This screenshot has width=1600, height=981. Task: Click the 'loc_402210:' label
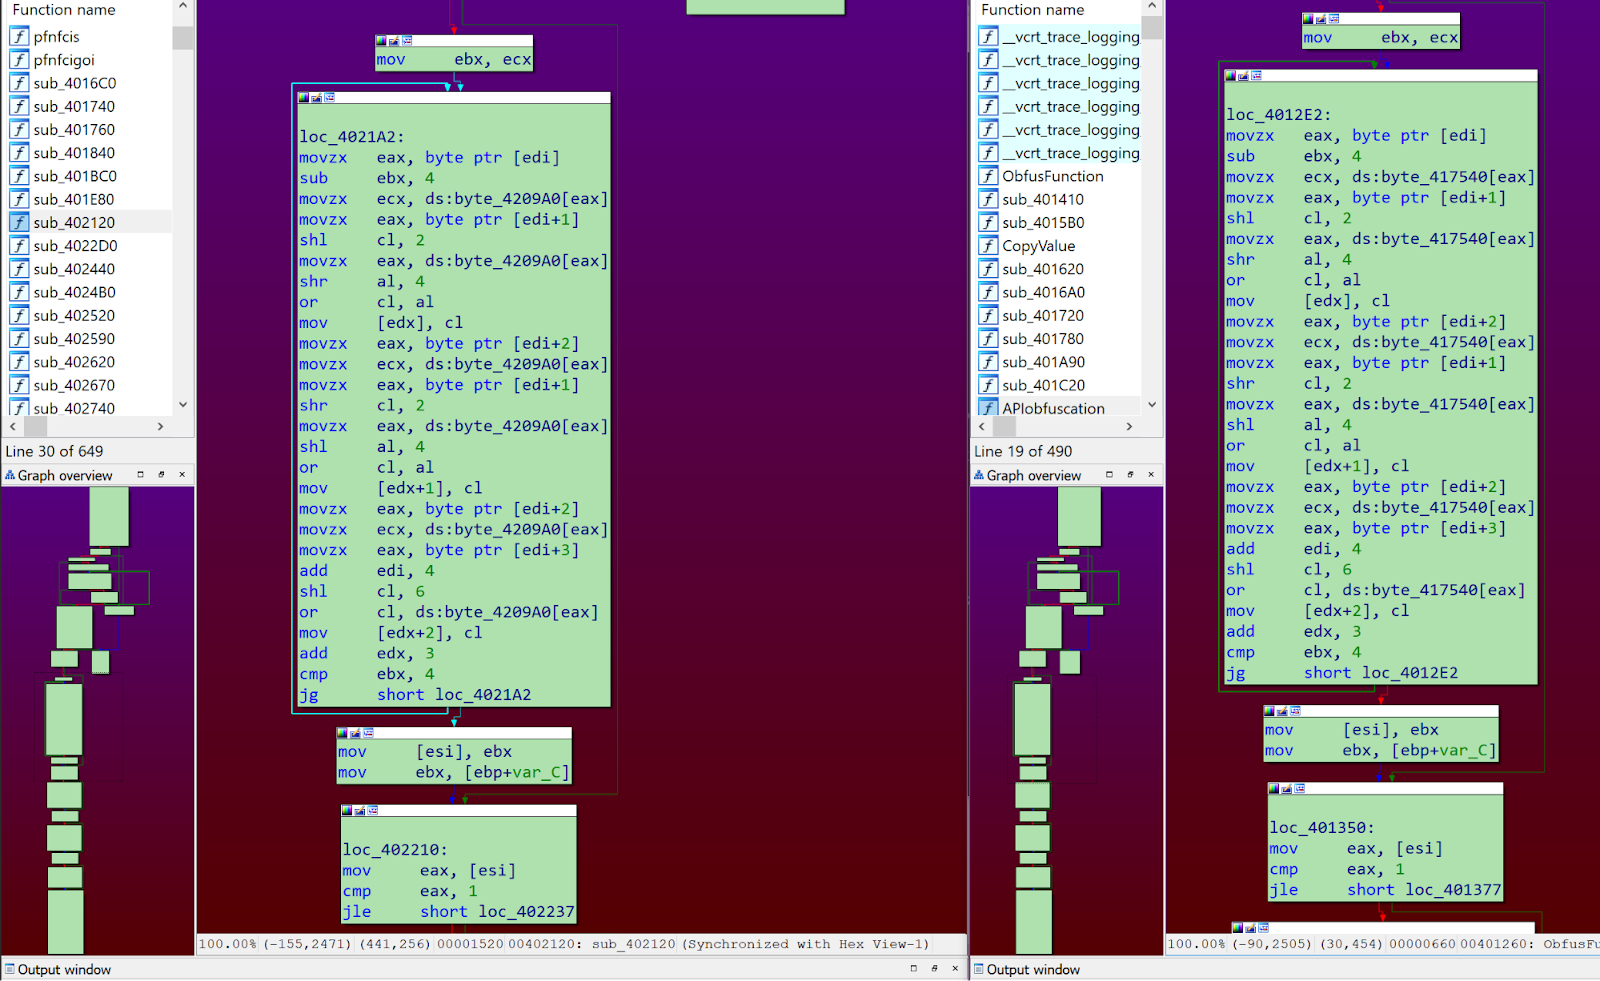(395, 850)
